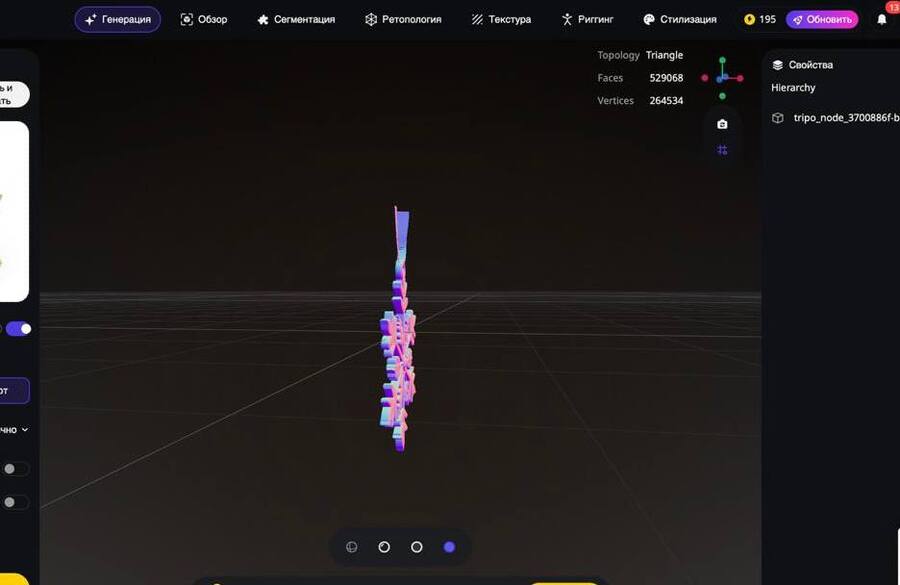900x585 pixels.
Task: Select the third render mode circle
Action: tap(417, 547)
